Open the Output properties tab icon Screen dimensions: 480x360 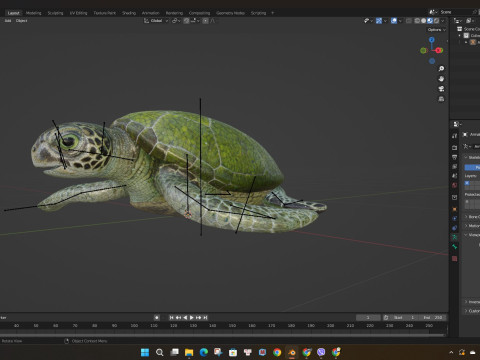[454, 157]
